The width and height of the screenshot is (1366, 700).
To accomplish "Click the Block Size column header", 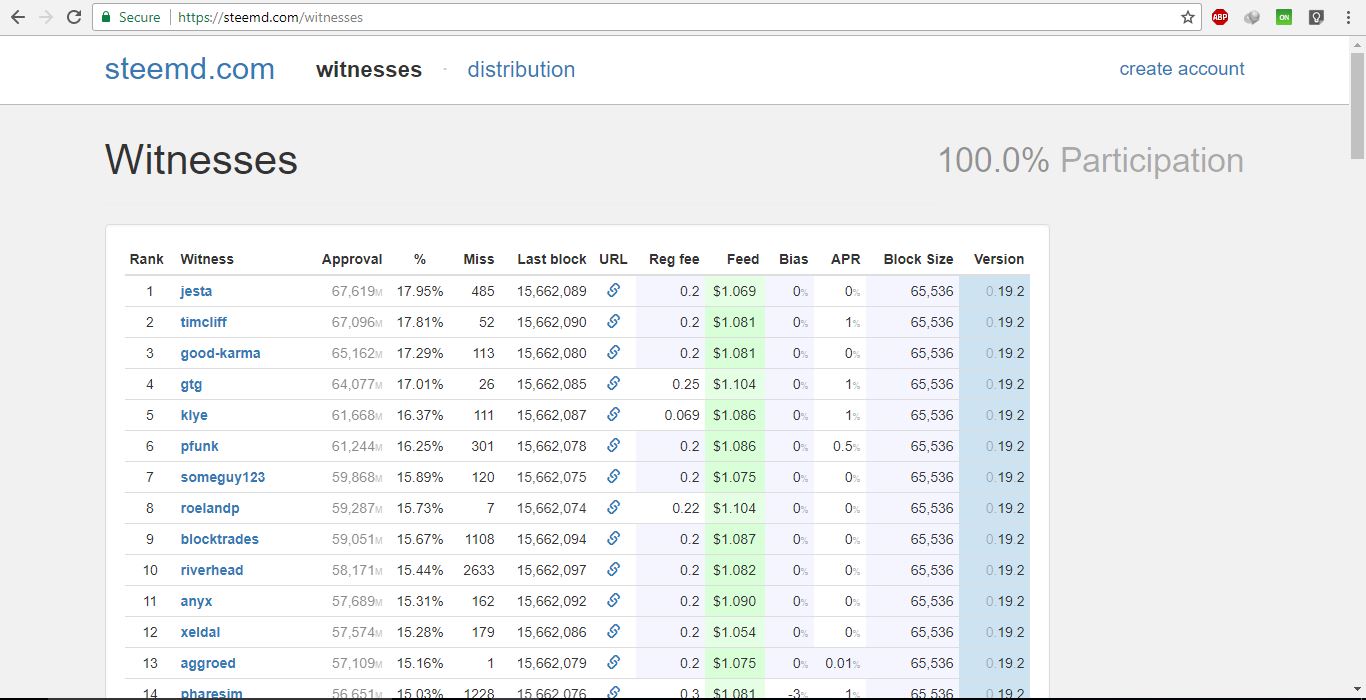I will [918, 259].
